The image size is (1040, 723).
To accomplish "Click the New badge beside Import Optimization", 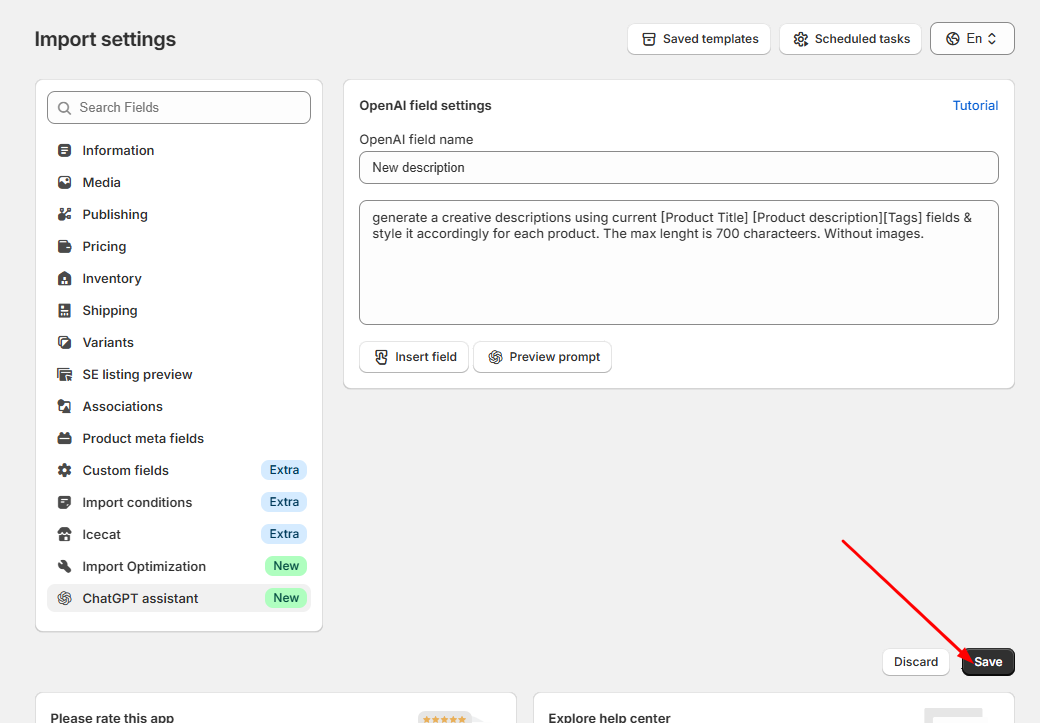I will pos(286,566).
